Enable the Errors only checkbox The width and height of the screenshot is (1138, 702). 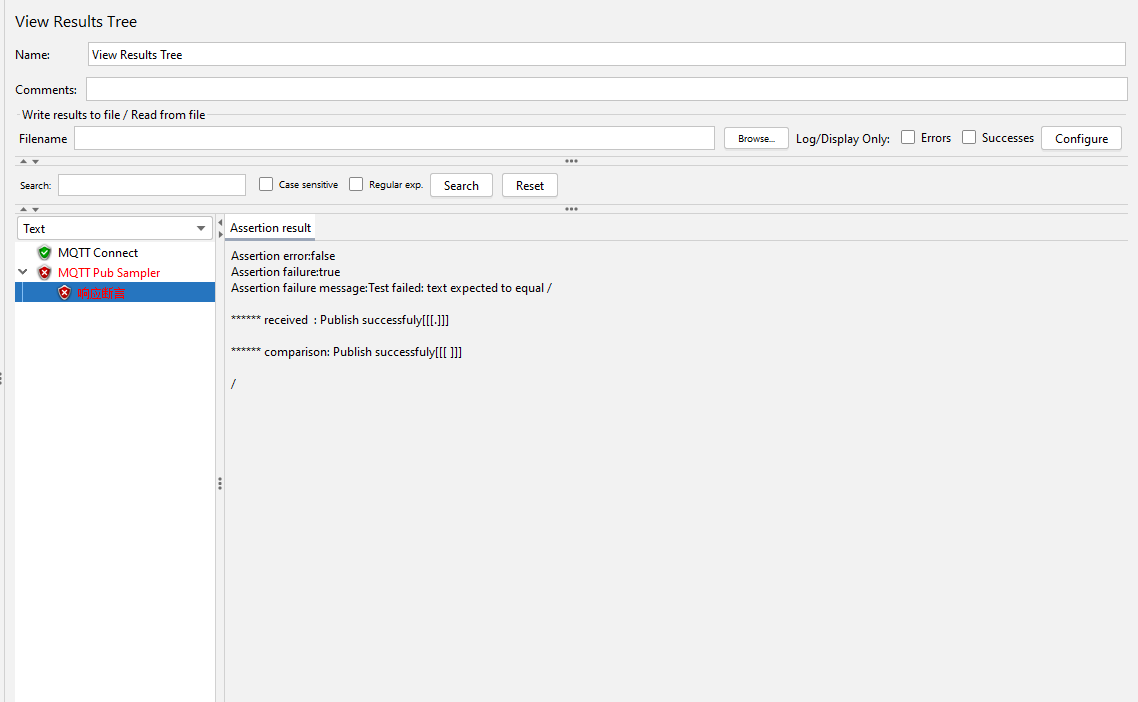pyautogui.click(x=908, y=137)
